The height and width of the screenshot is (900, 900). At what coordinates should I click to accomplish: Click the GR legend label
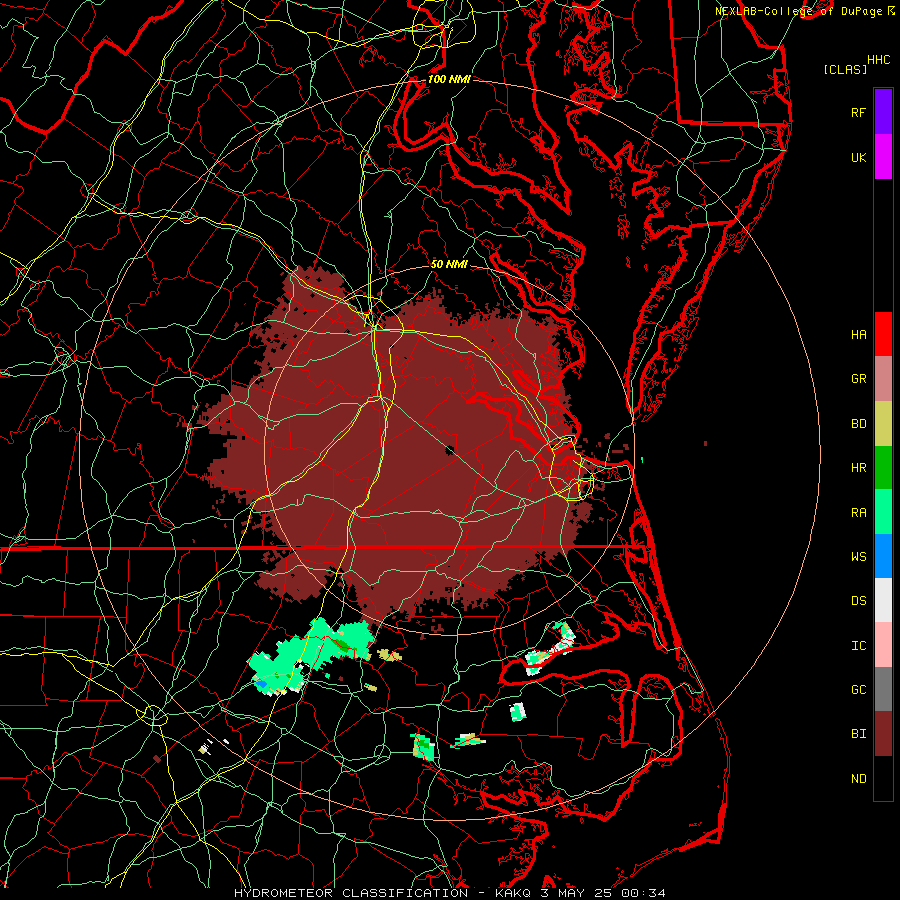858,379
